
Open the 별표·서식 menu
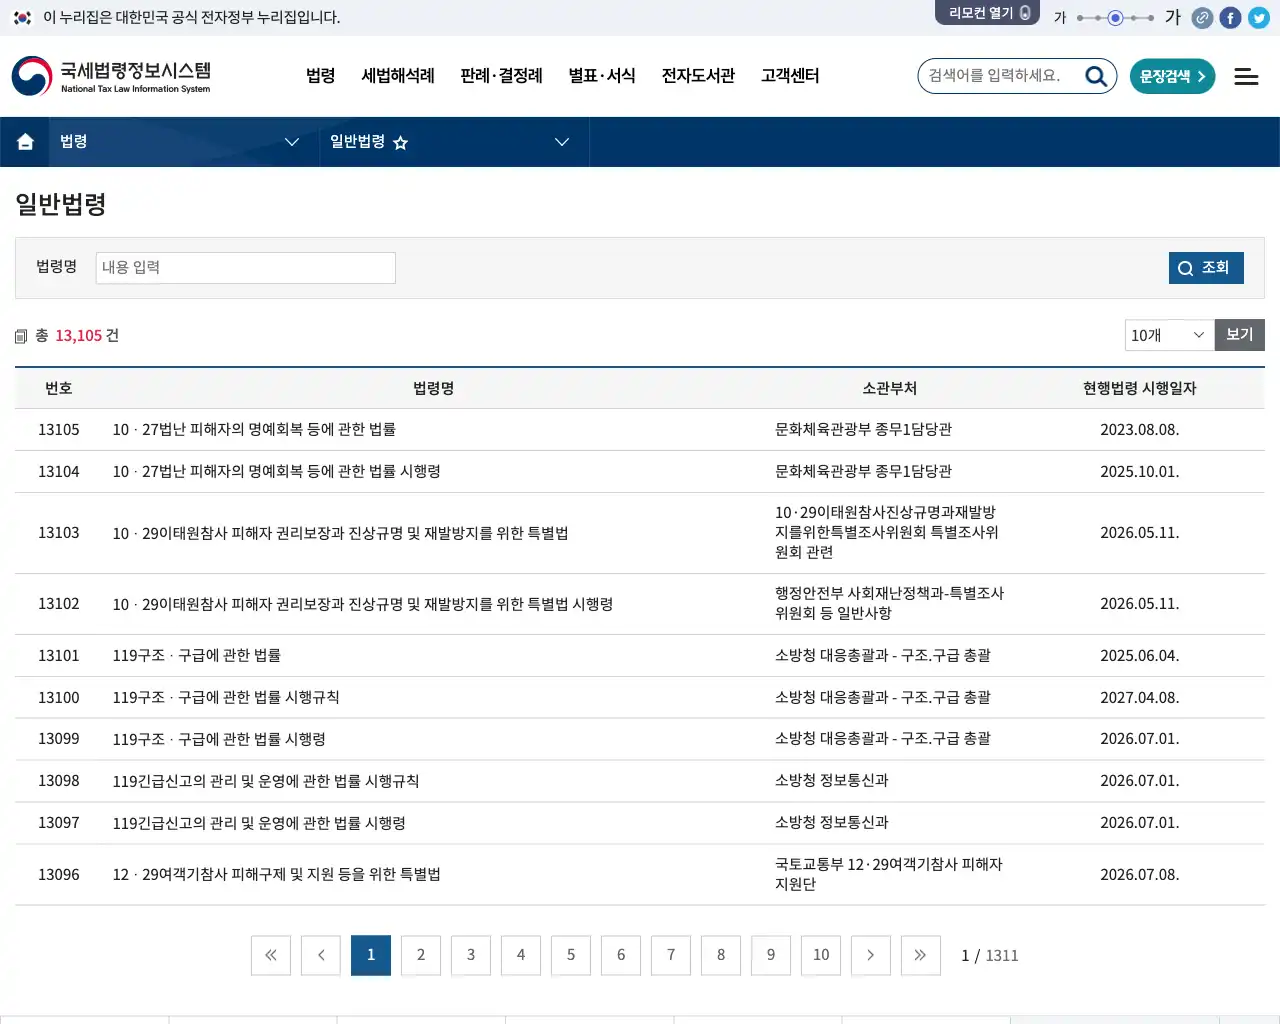602,76
